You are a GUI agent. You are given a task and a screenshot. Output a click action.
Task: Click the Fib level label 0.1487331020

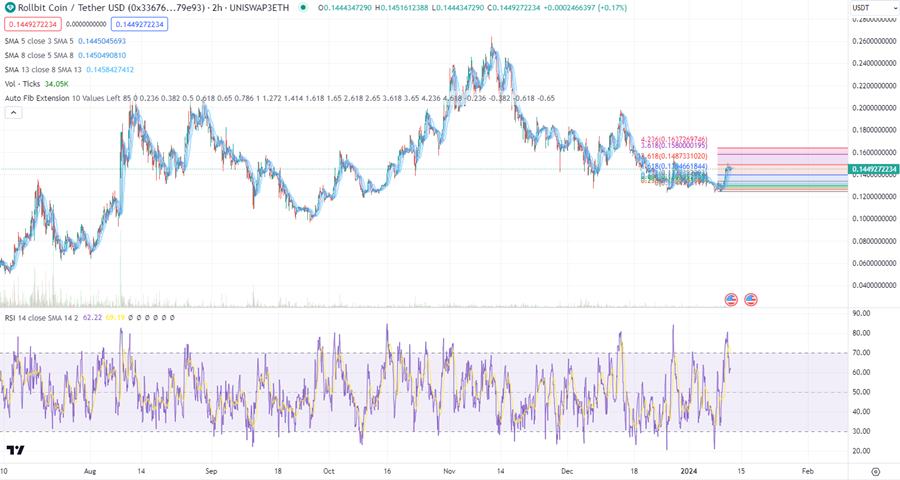click(674, 156)
